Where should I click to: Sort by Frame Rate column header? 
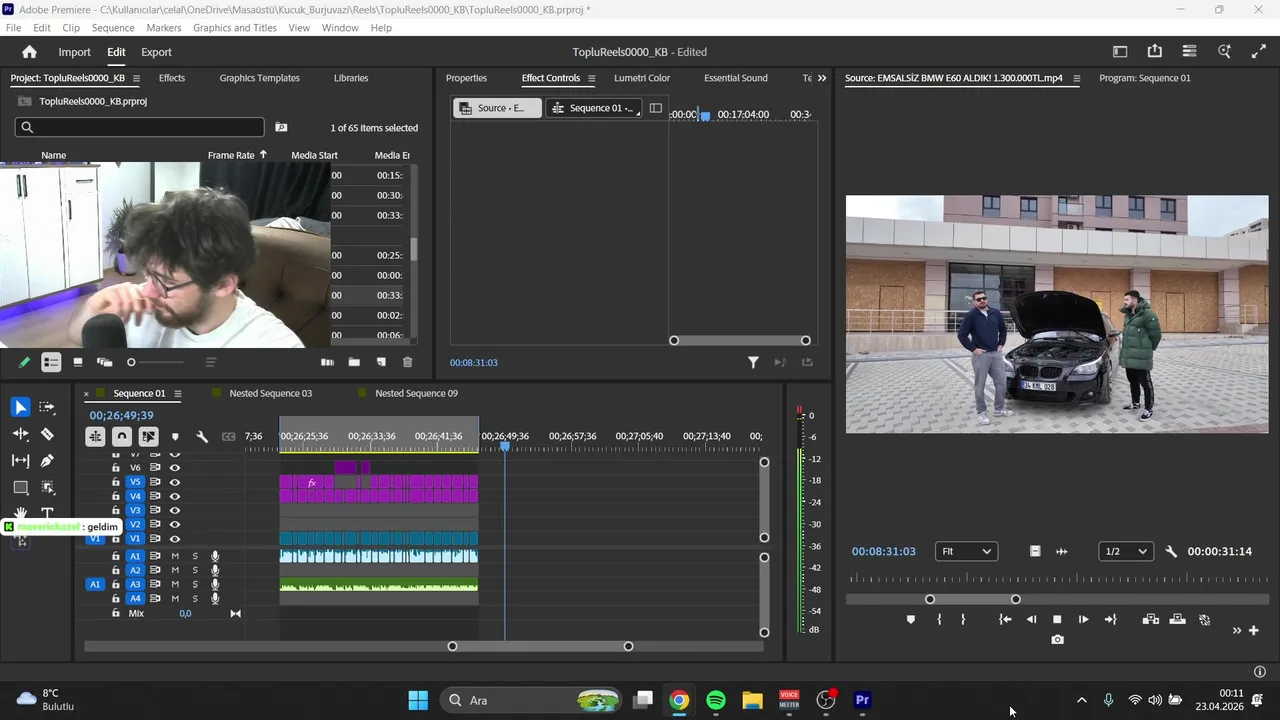tap(231, 155)
